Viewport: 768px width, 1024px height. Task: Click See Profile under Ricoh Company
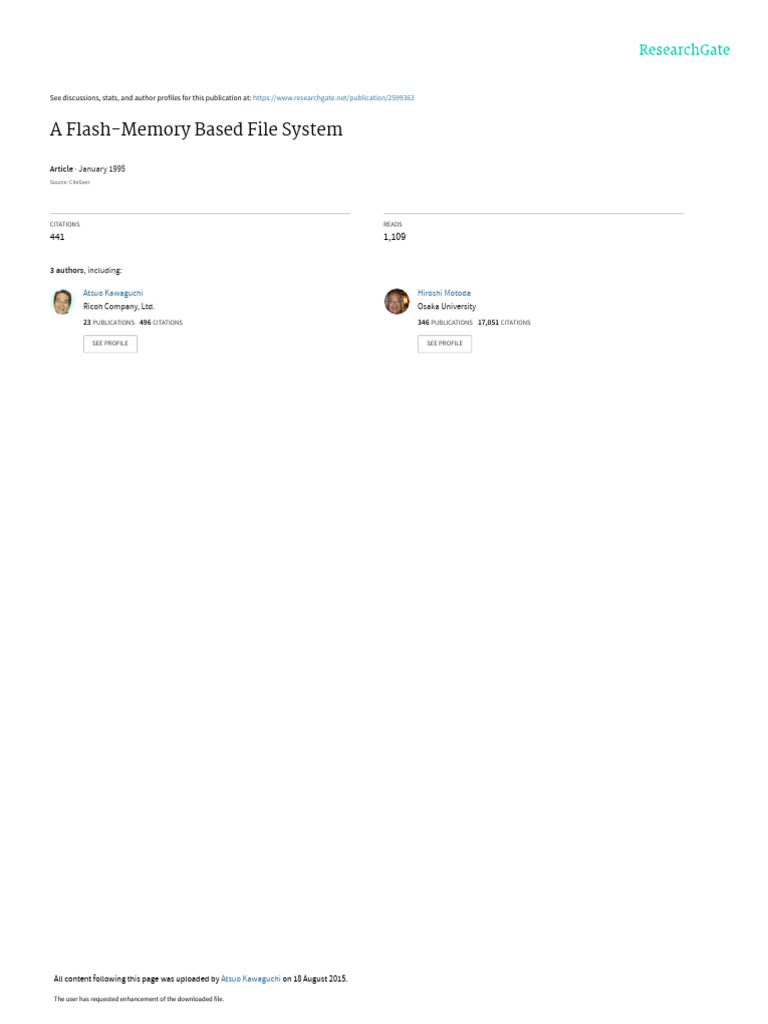point(110,344)
